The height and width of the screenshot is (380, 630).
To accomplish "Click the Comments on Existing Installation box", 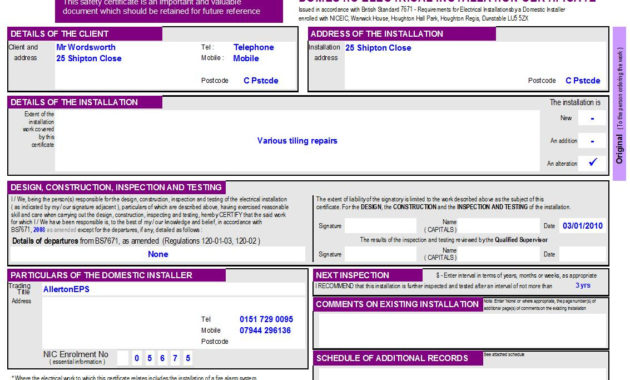I will [x=462, y=330].
